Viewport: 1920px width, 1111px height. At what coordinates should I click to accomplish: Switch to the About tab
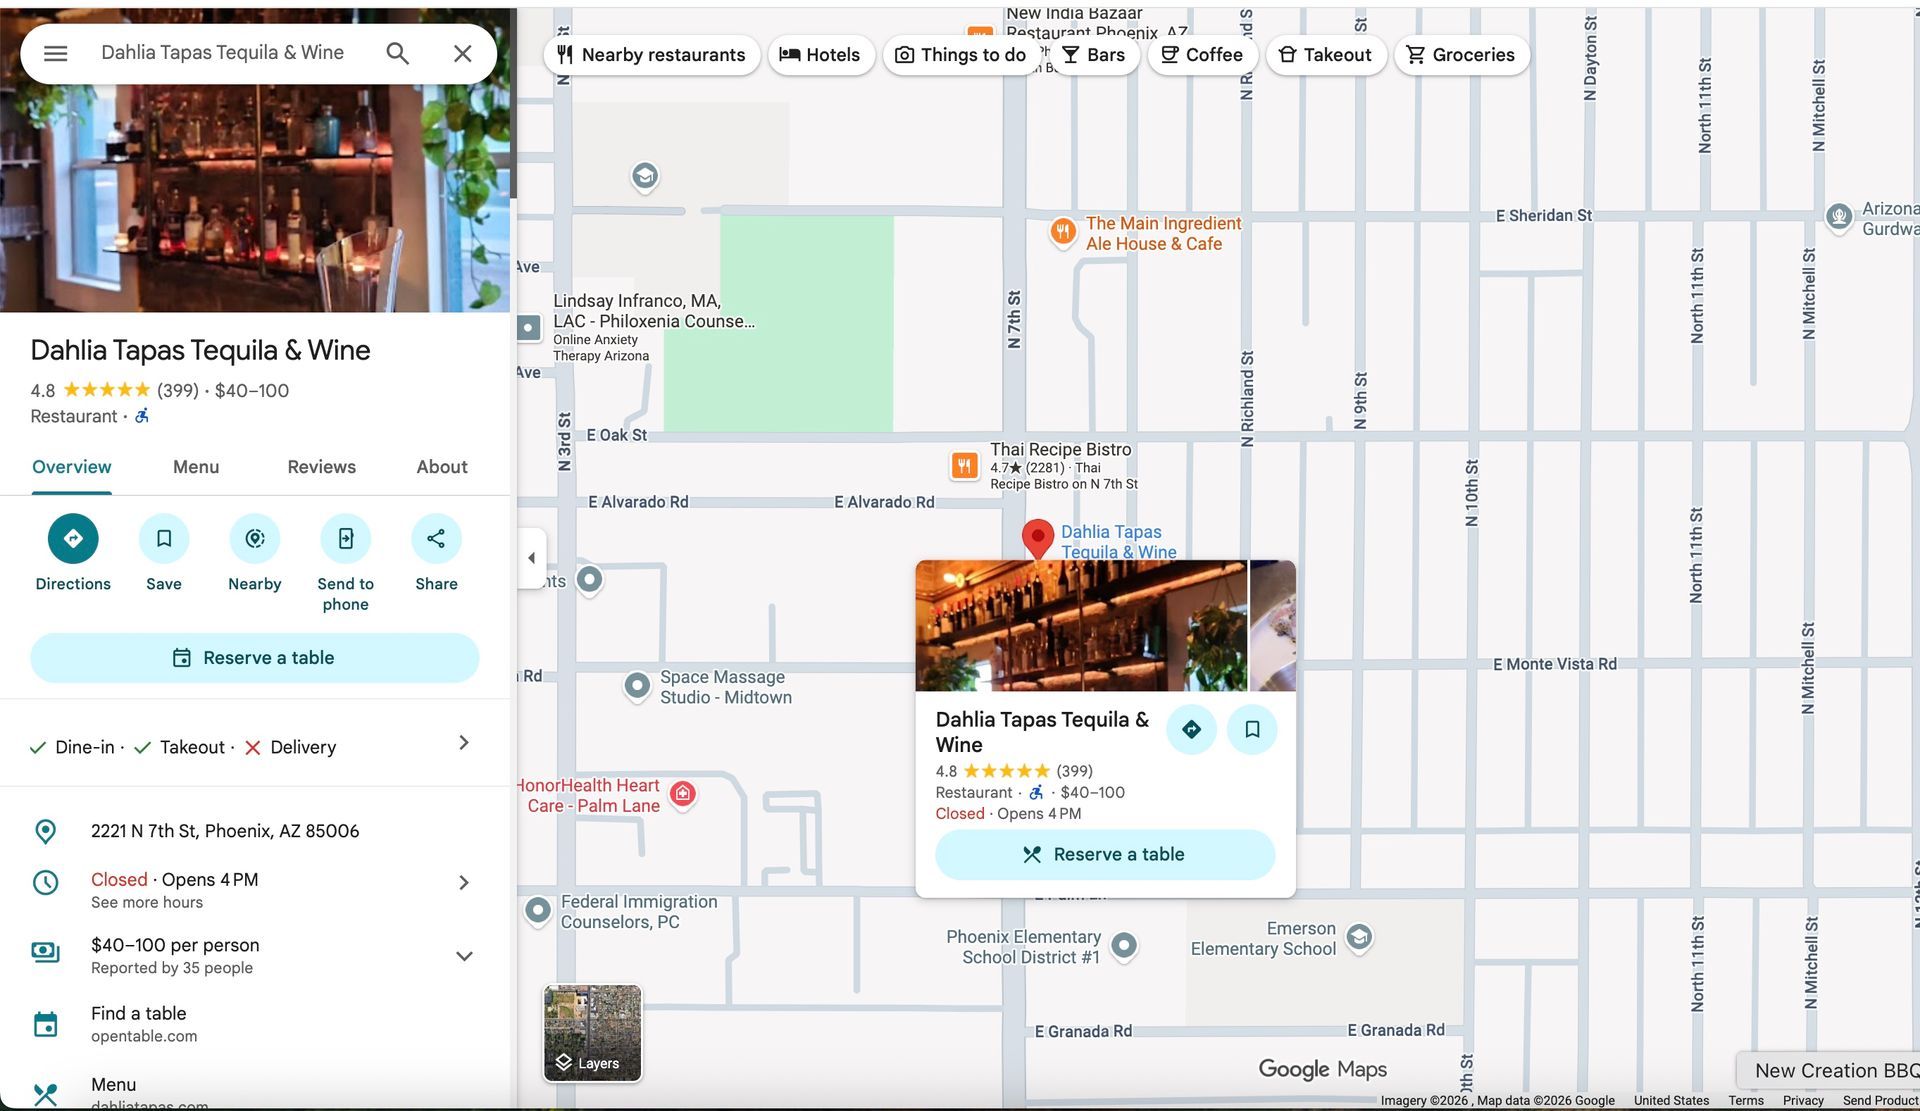coord(442,467)
